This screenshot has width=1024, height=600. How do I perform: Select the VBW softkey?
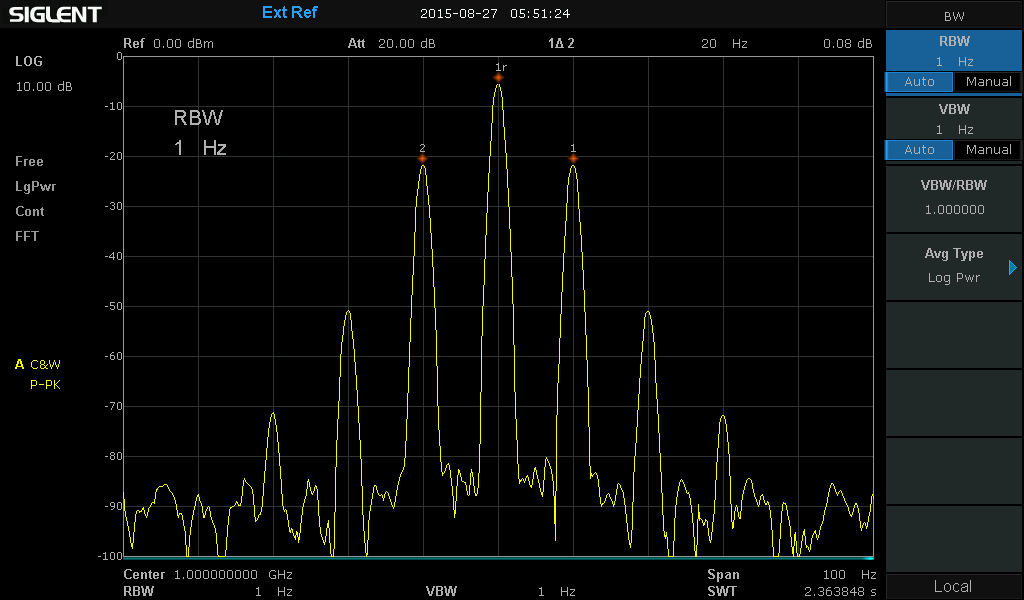point(953,119)
